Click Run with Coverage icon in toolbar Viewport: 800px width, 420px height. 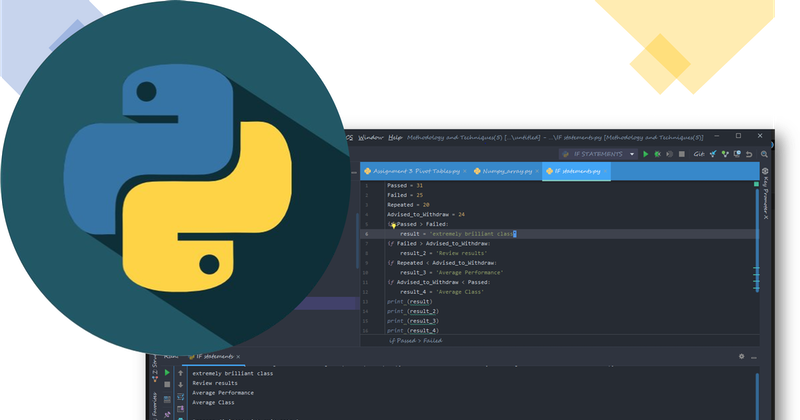669,154
